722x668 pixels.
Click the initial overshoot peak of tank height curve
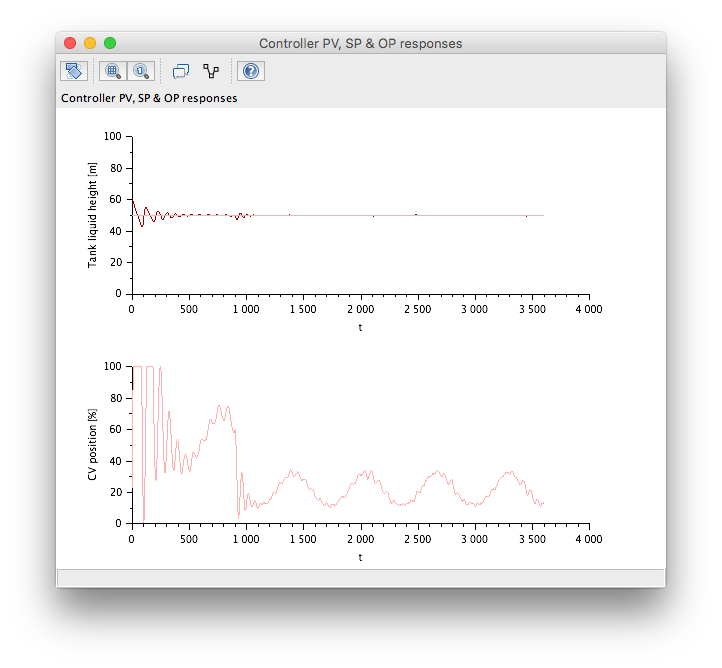click(x=133, y=200)
